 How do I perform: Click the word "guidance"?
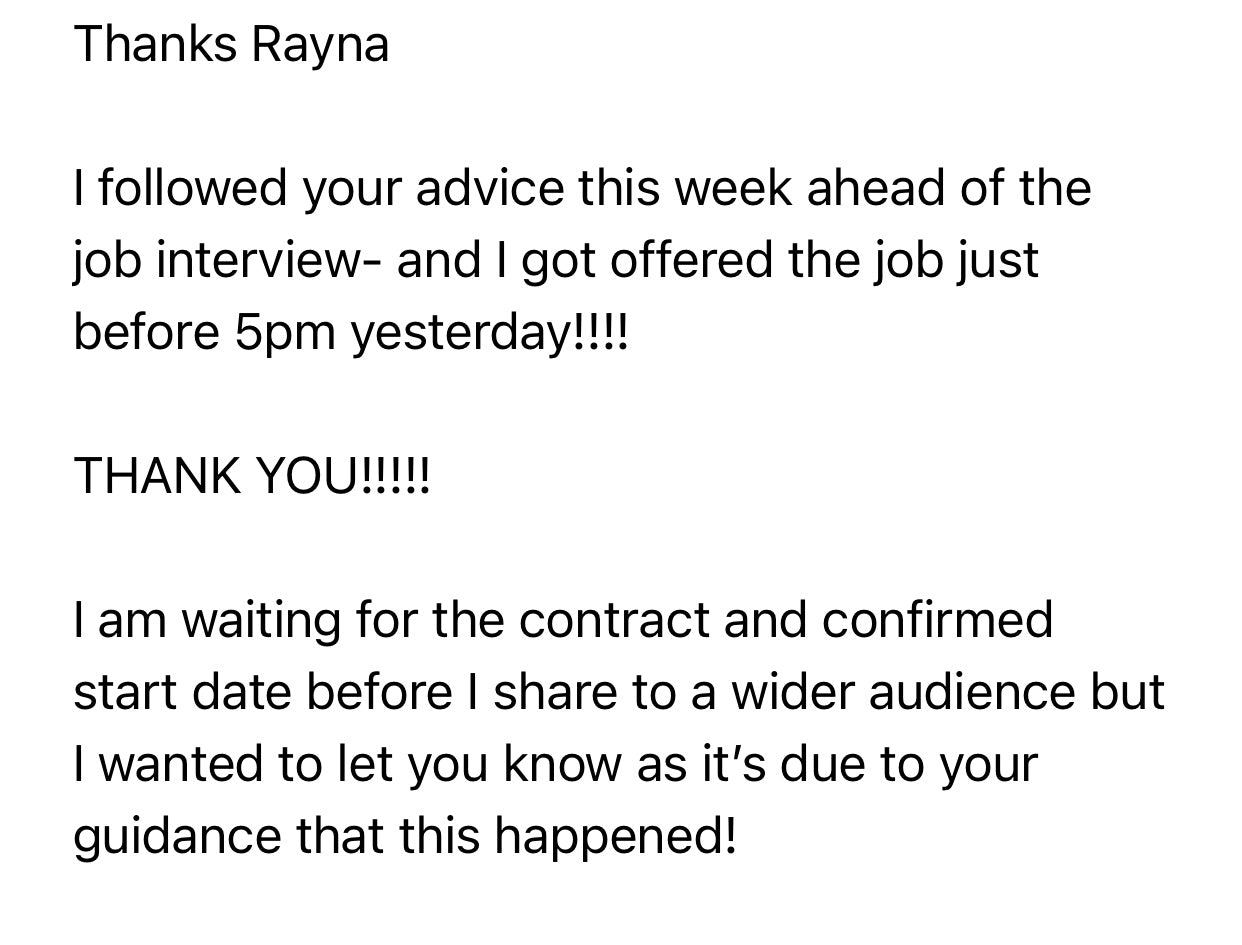pos(176,835)
